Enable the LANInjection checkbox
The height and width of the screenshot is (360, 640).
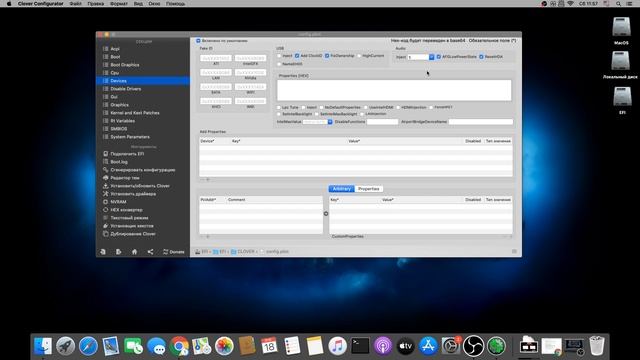pos(362,114)
